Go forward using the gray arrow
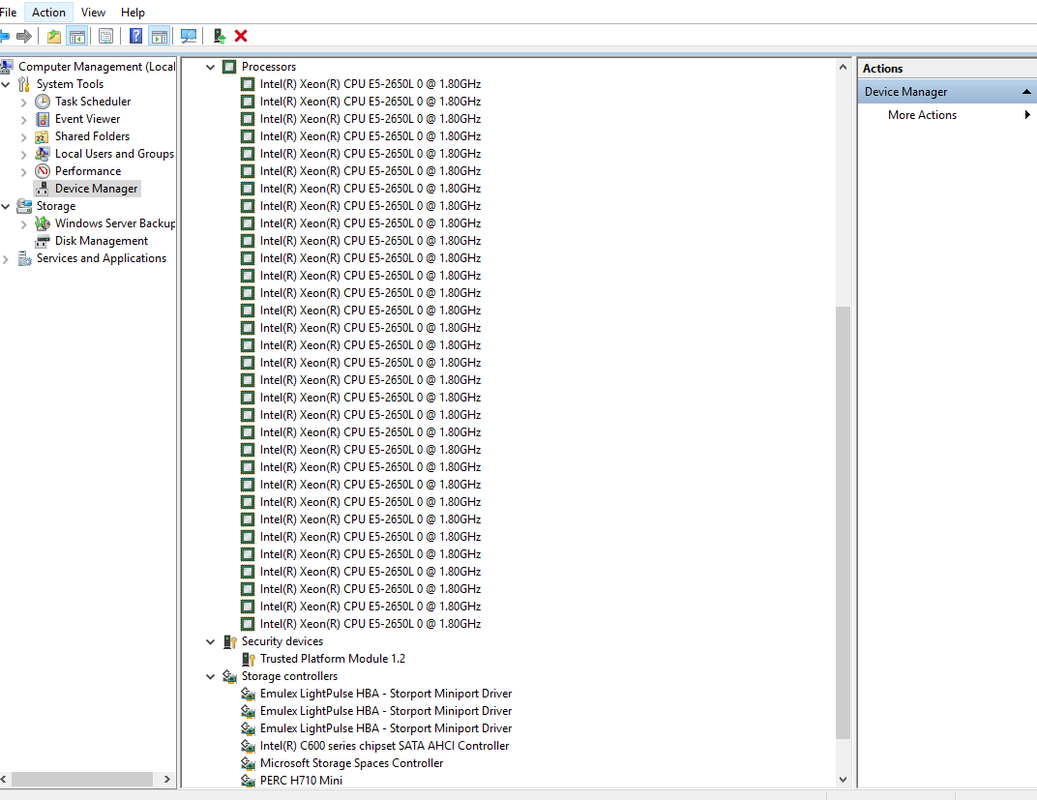This screenshot has height=800, width=1037. coord(24,36)
